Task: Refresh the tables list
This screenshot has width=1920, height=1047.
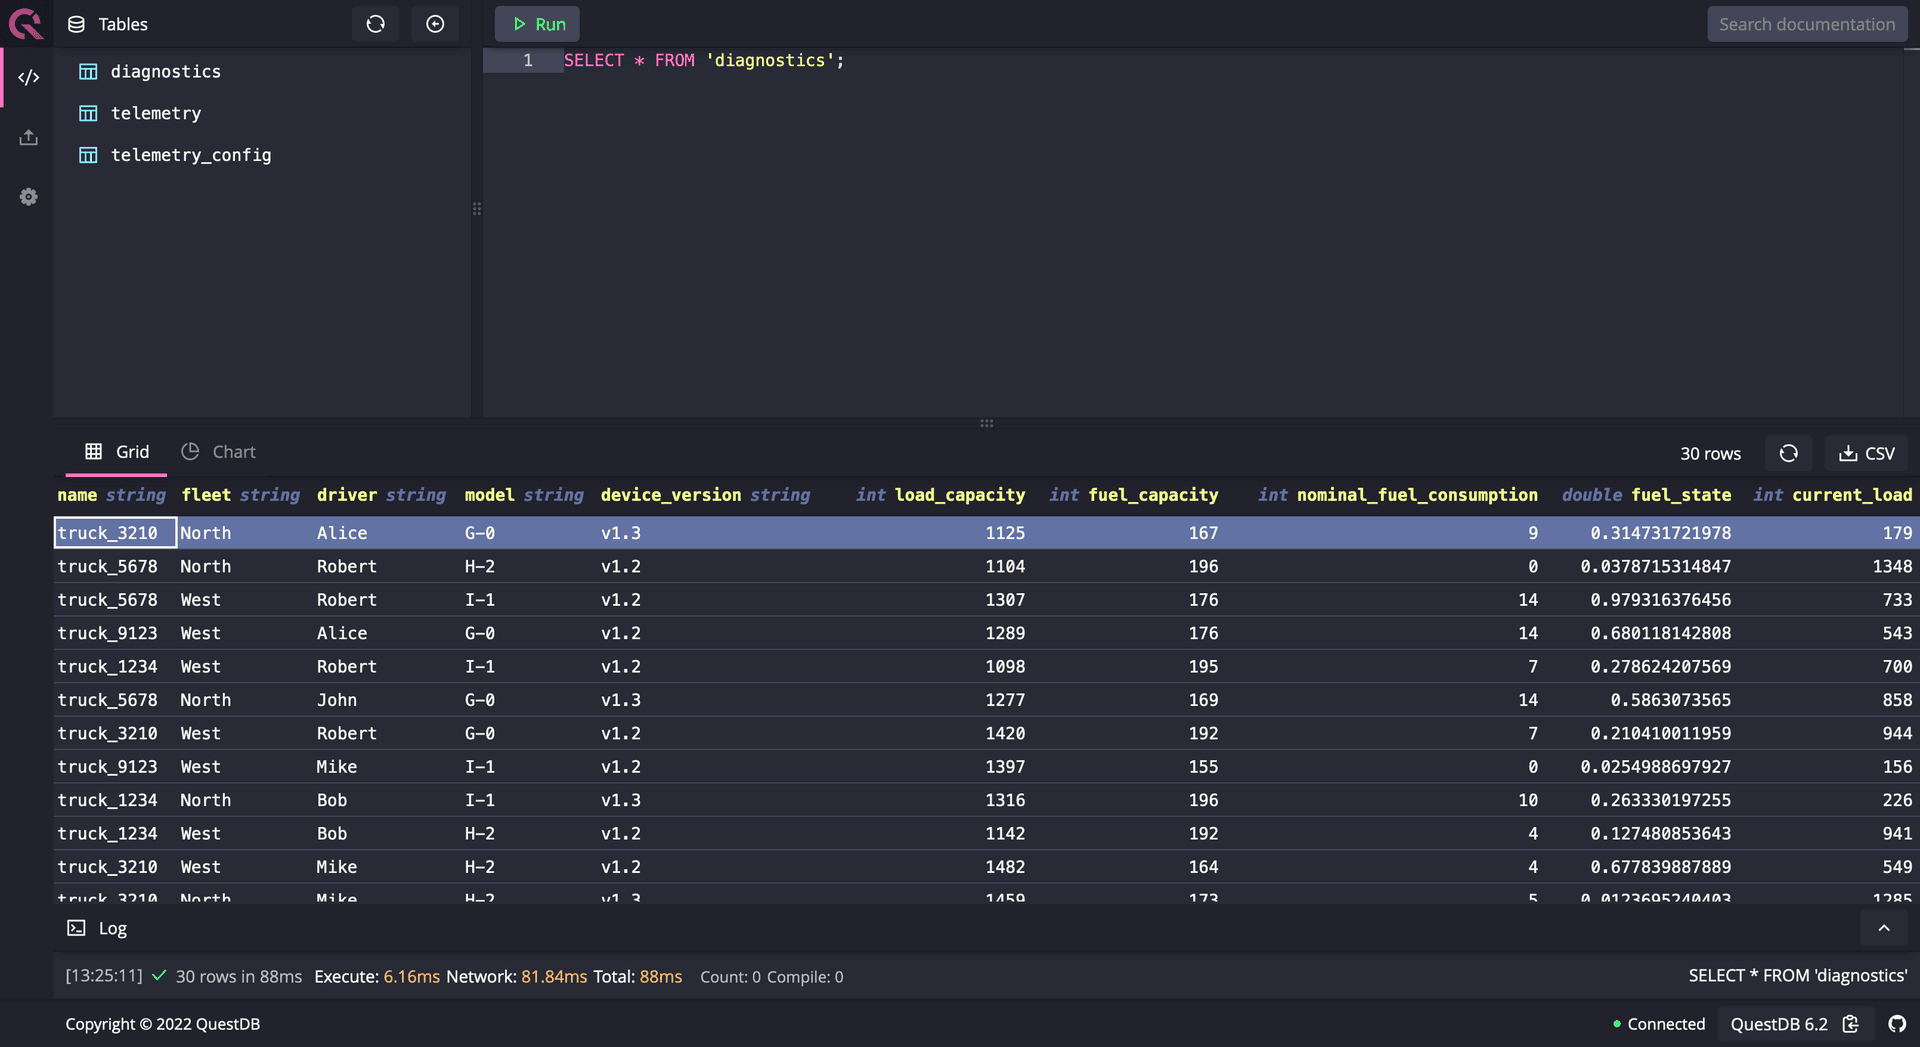Action: tap(375, 24)
